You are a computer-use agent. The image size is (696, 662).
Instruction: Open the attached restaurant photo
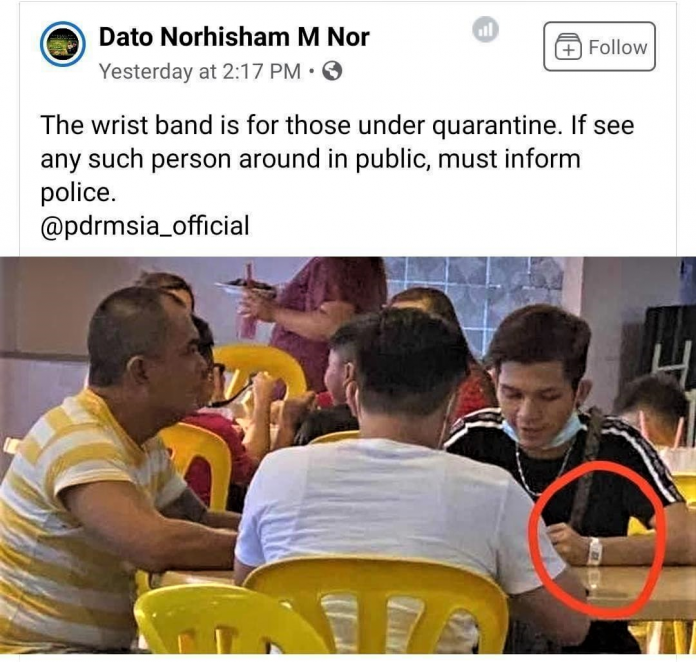point(348,455)
